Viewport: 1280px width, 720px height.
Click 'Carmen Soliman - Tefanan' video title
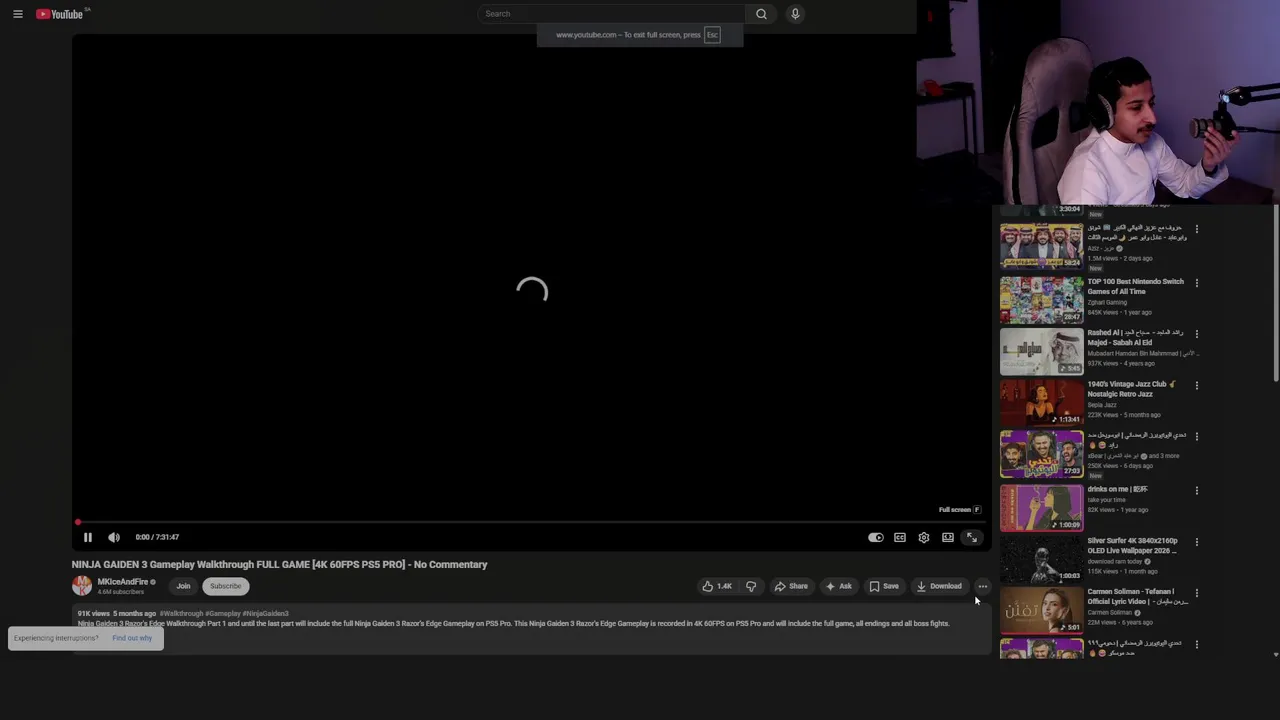[x=1137, y=596]
